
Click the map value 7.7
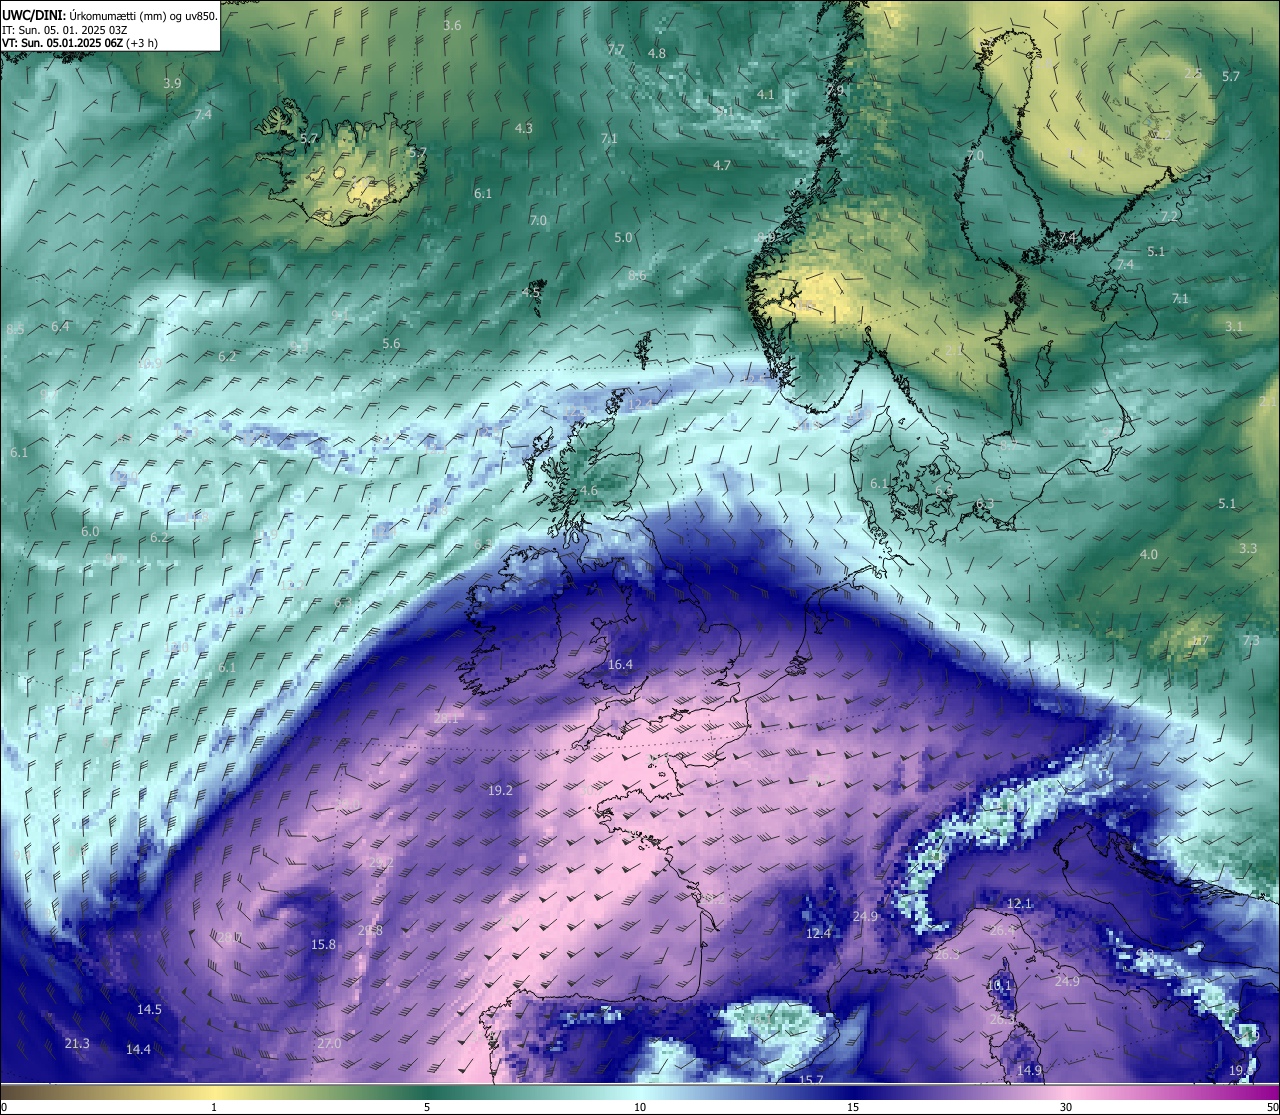click(x=616, y=50)
